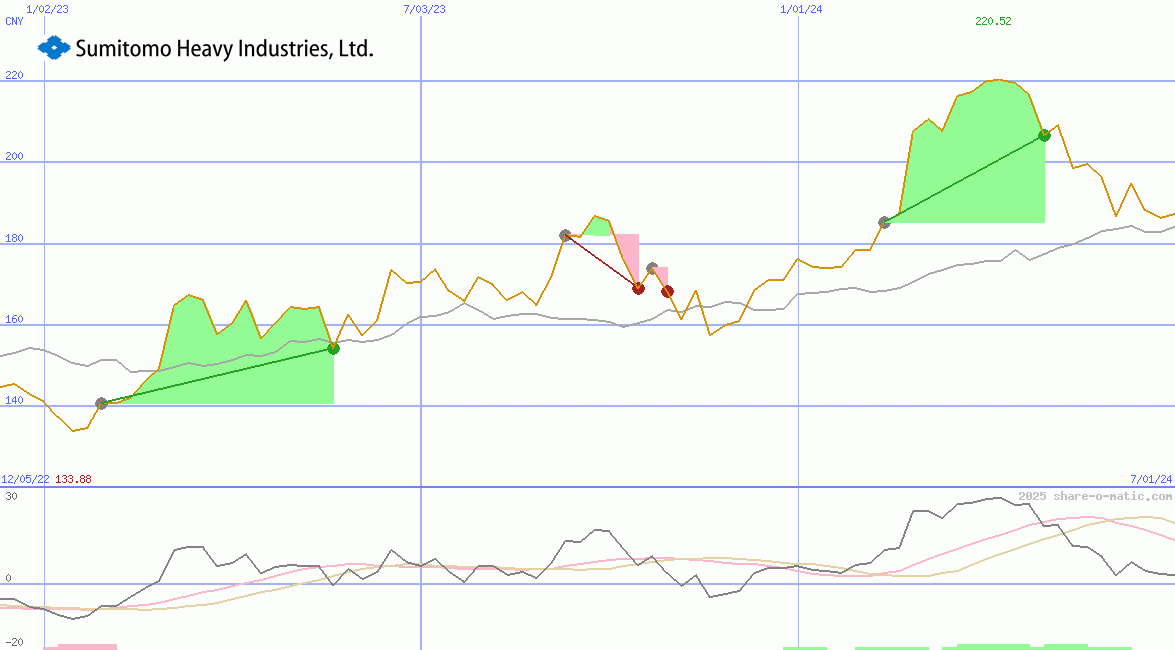1175x650 pixels.
Task: Click the gray start marker of the first trendline
Action: point(100,404)
